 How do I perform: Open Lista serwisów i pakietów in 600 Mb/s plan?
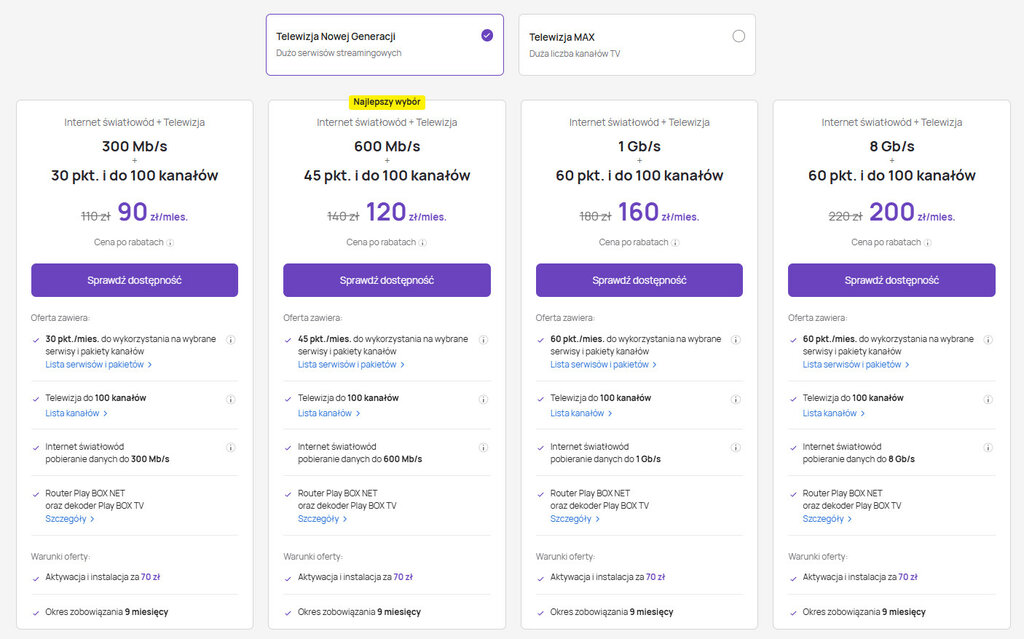pyautogui.click(x=351, y=365)
